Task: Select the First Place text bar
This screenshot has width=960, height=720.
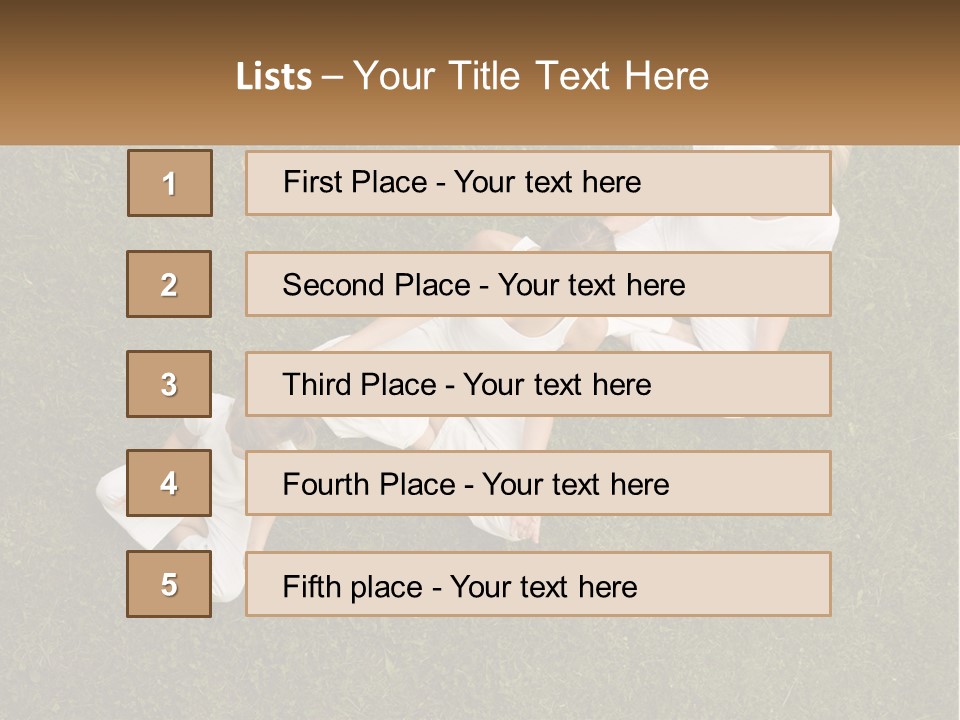Action: [x=538, y=183]
